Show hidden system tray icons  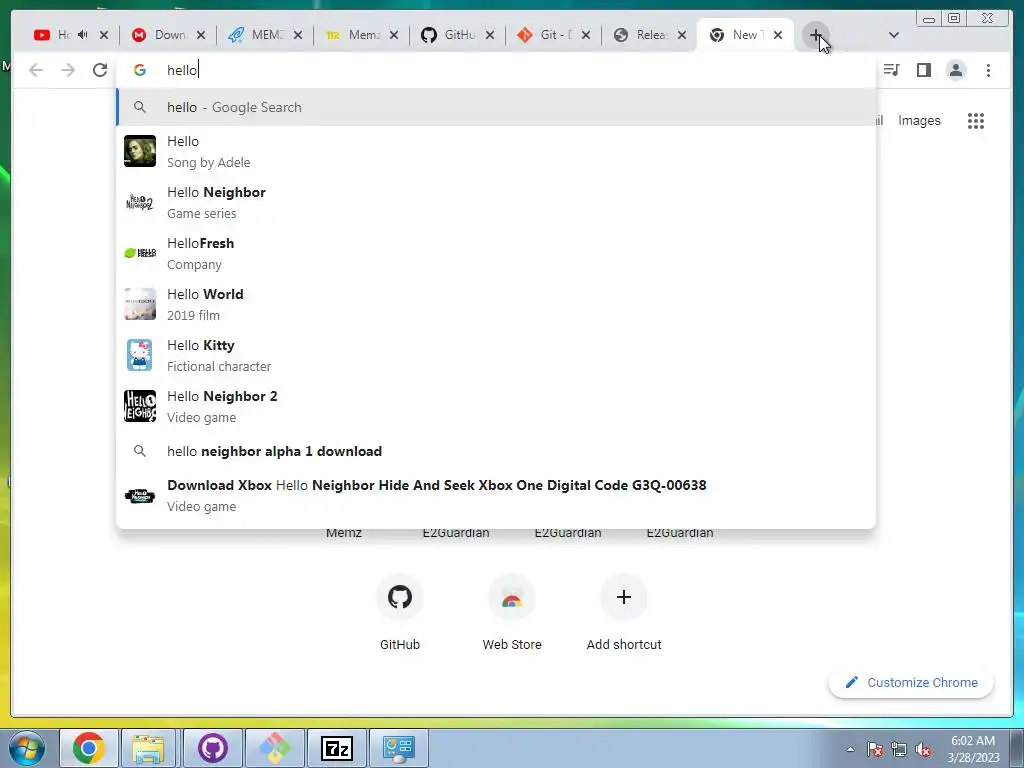[x=850, y=749]
